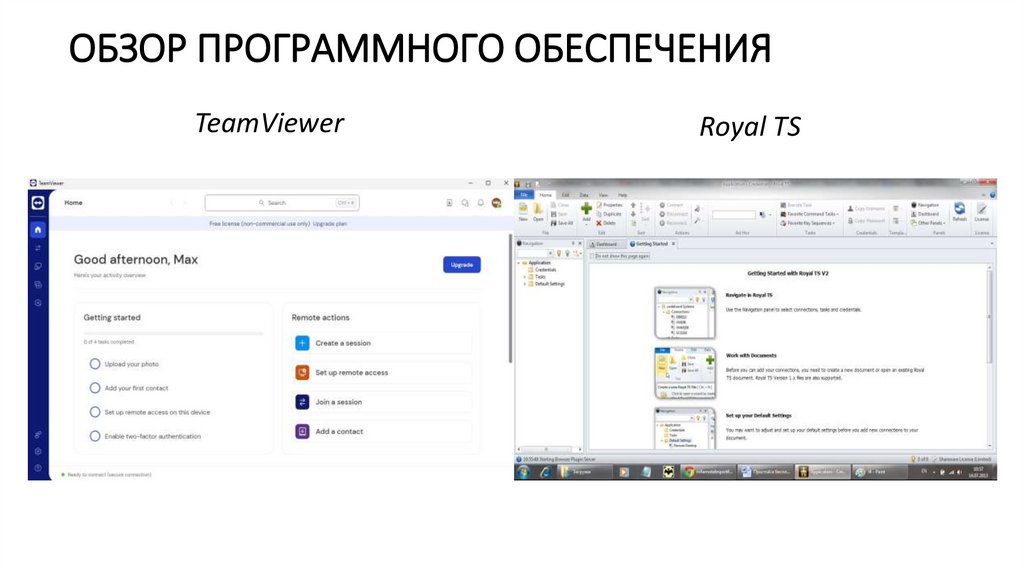Click the License icon in Royal TS ribbon
The image size is (1024, 574).
tap(982, 209)
